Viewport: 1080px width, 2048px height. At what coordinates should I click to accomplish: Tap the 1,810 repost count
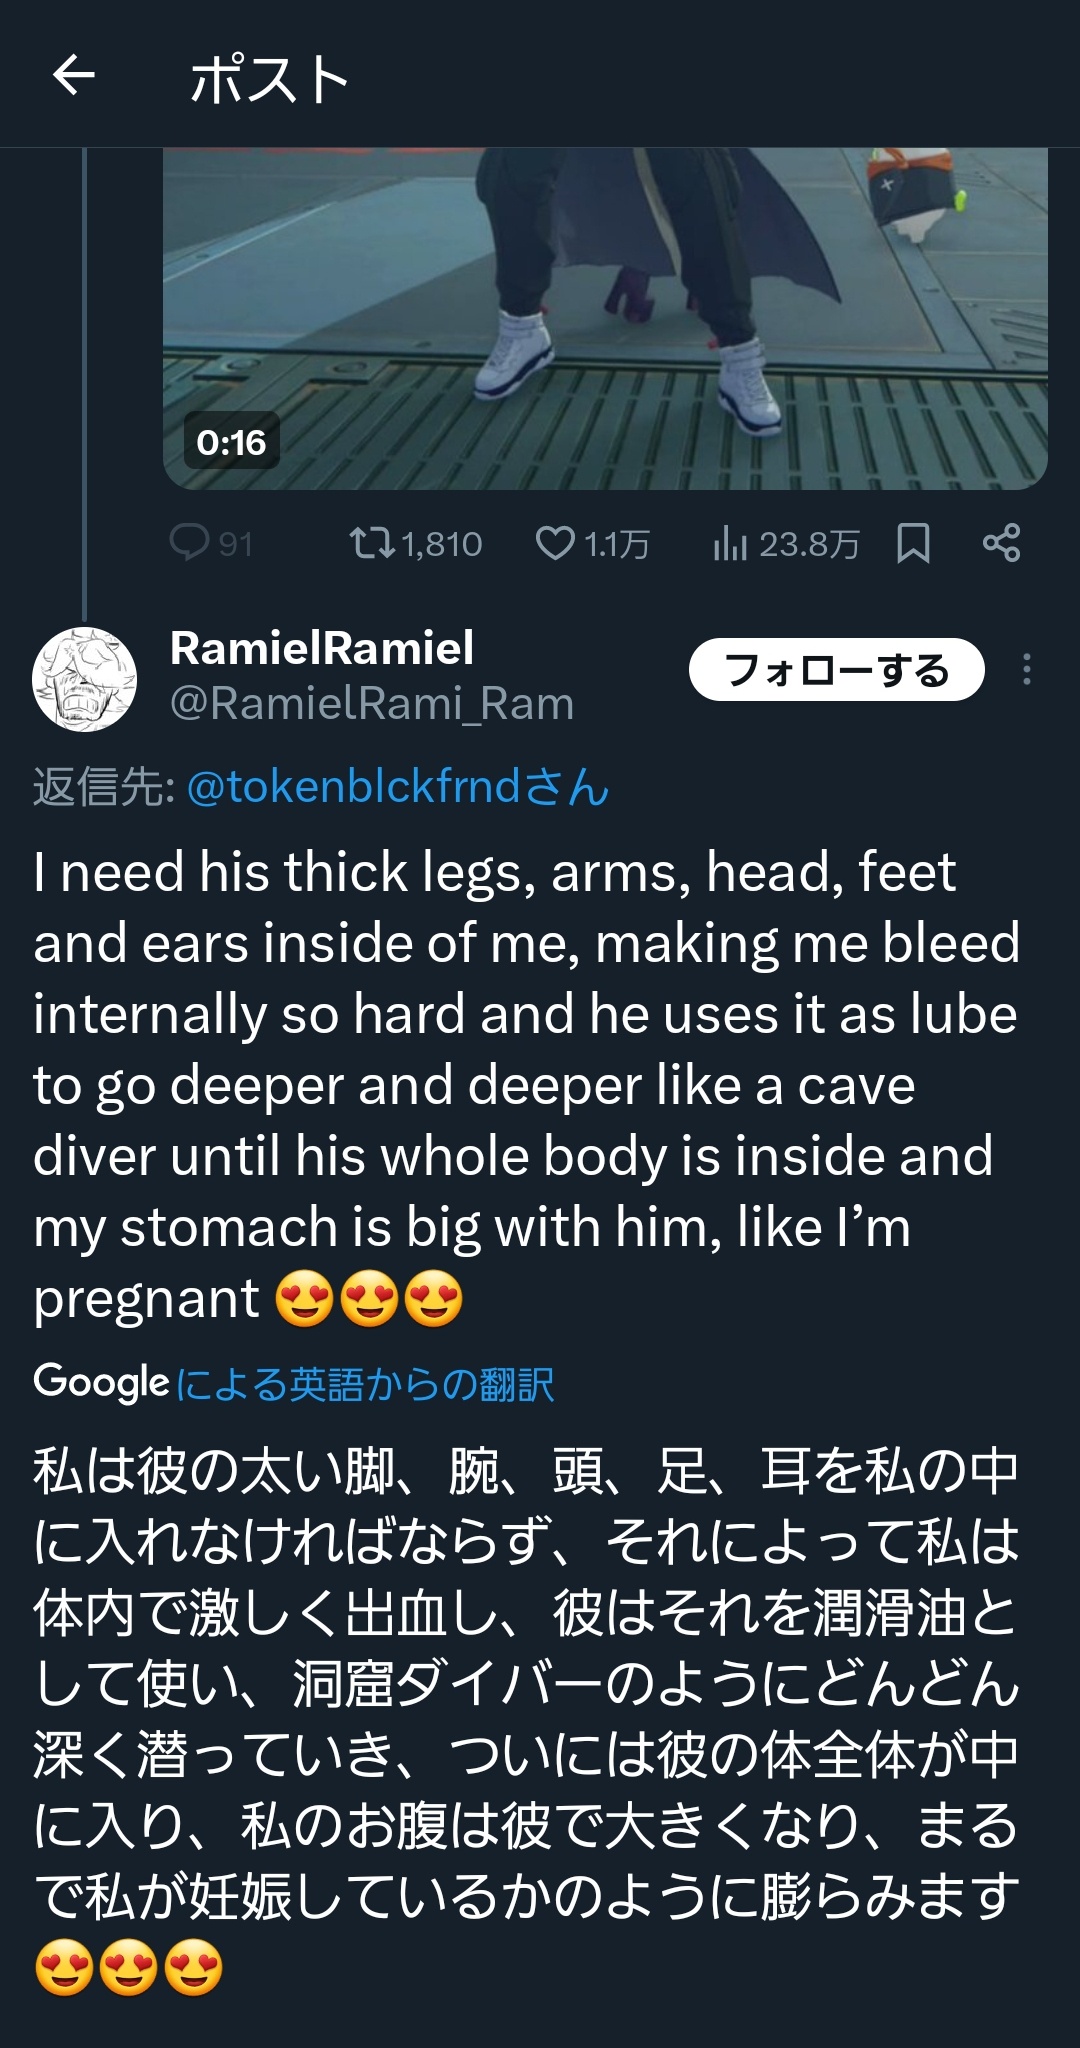tap(442, 544)
